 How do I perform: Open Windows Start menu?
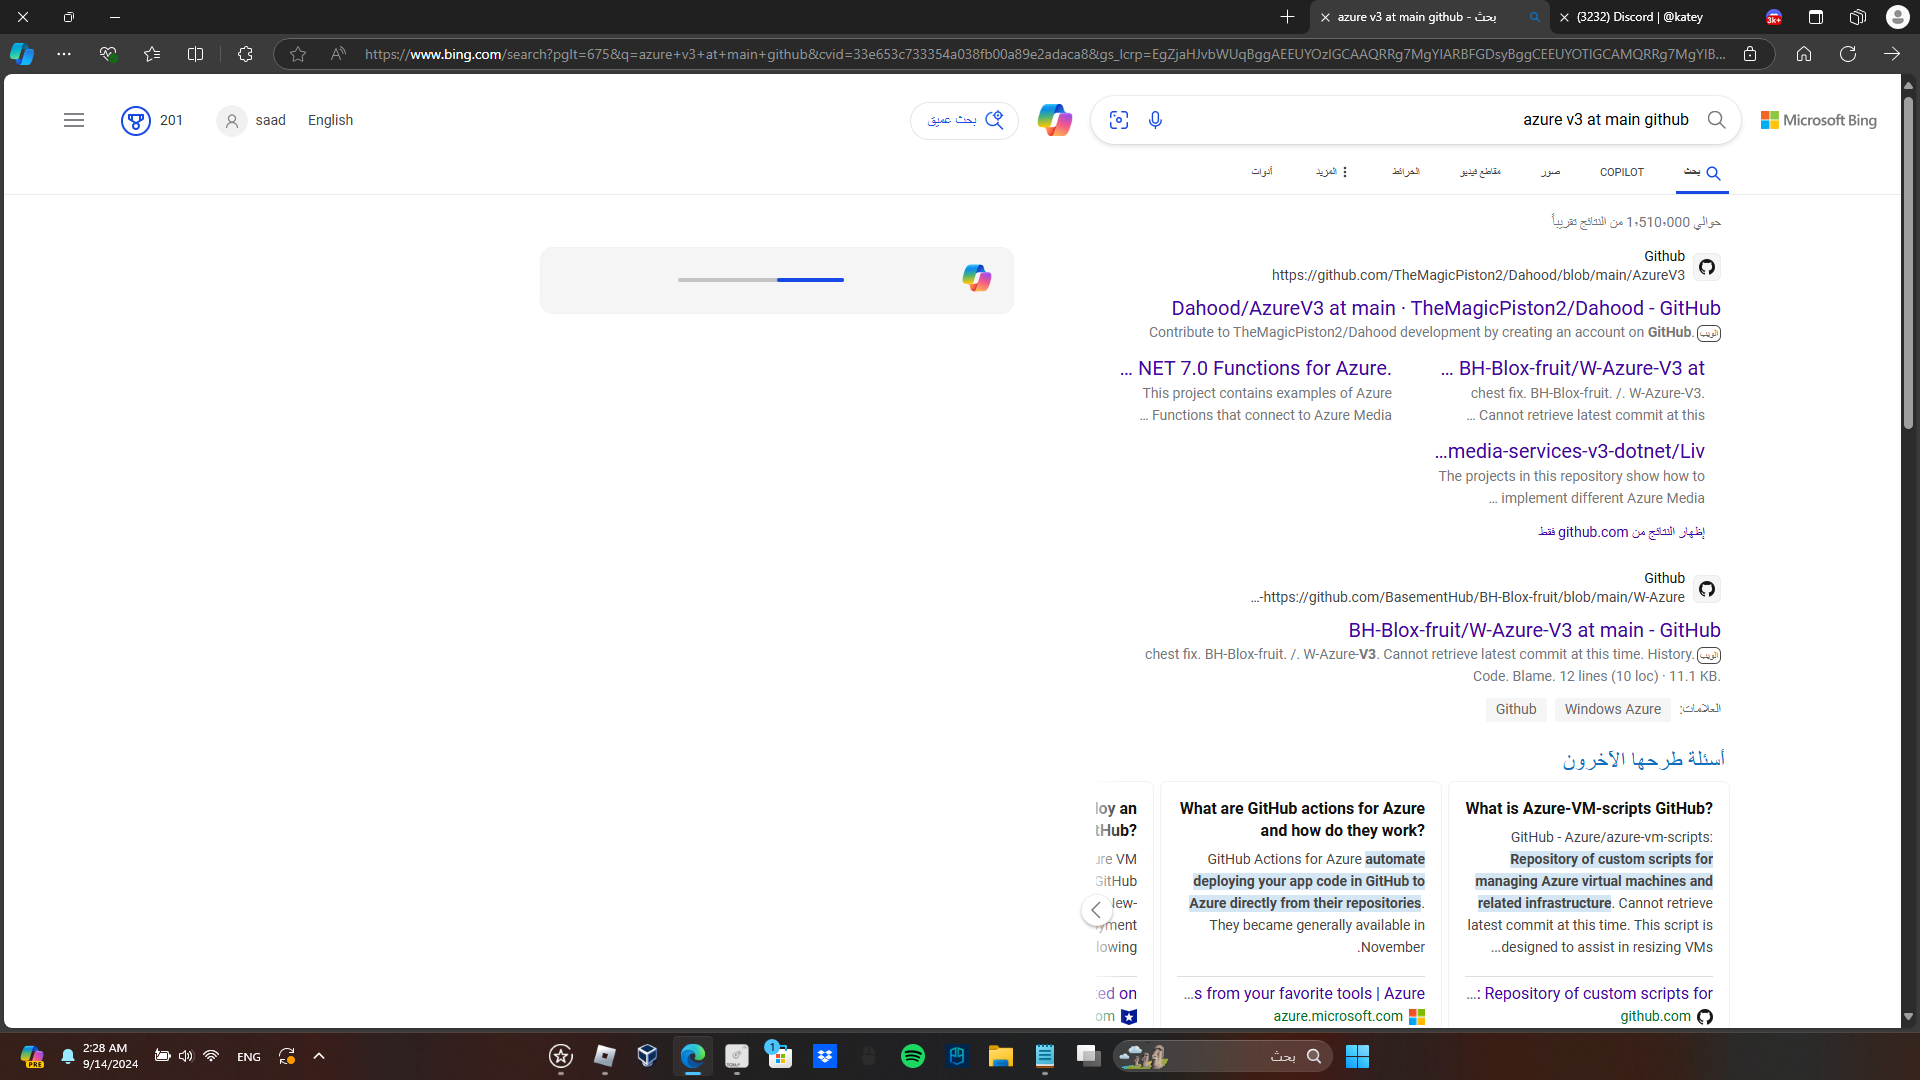(x=1357, y=1056)
